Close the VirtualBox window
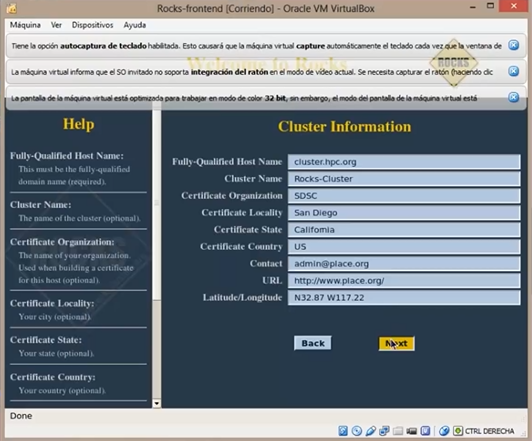Viewport: 532px width, 441px height. pyautogui.click(x=514, y=6)
